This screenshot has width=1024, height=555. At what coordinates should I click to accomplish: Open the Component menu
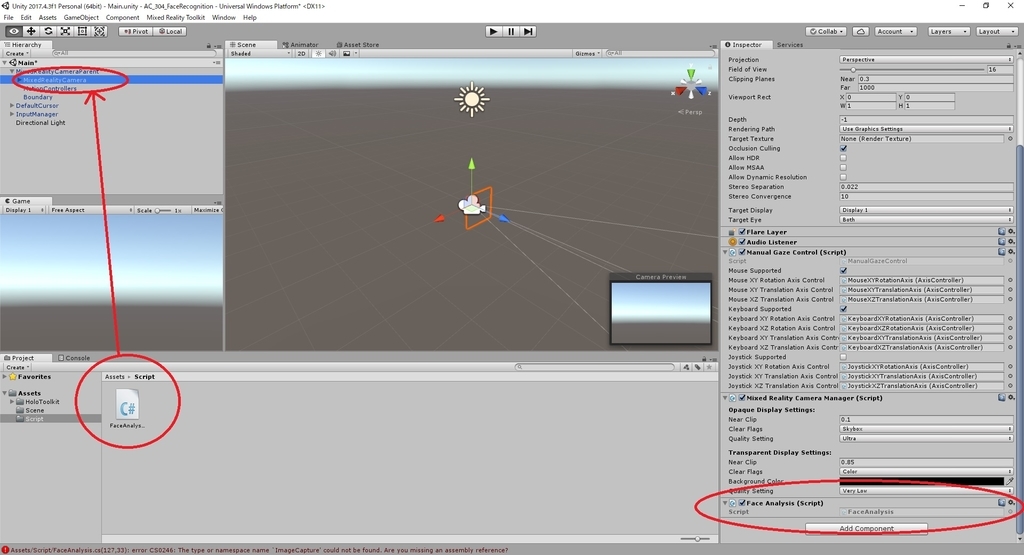(122, 18)
